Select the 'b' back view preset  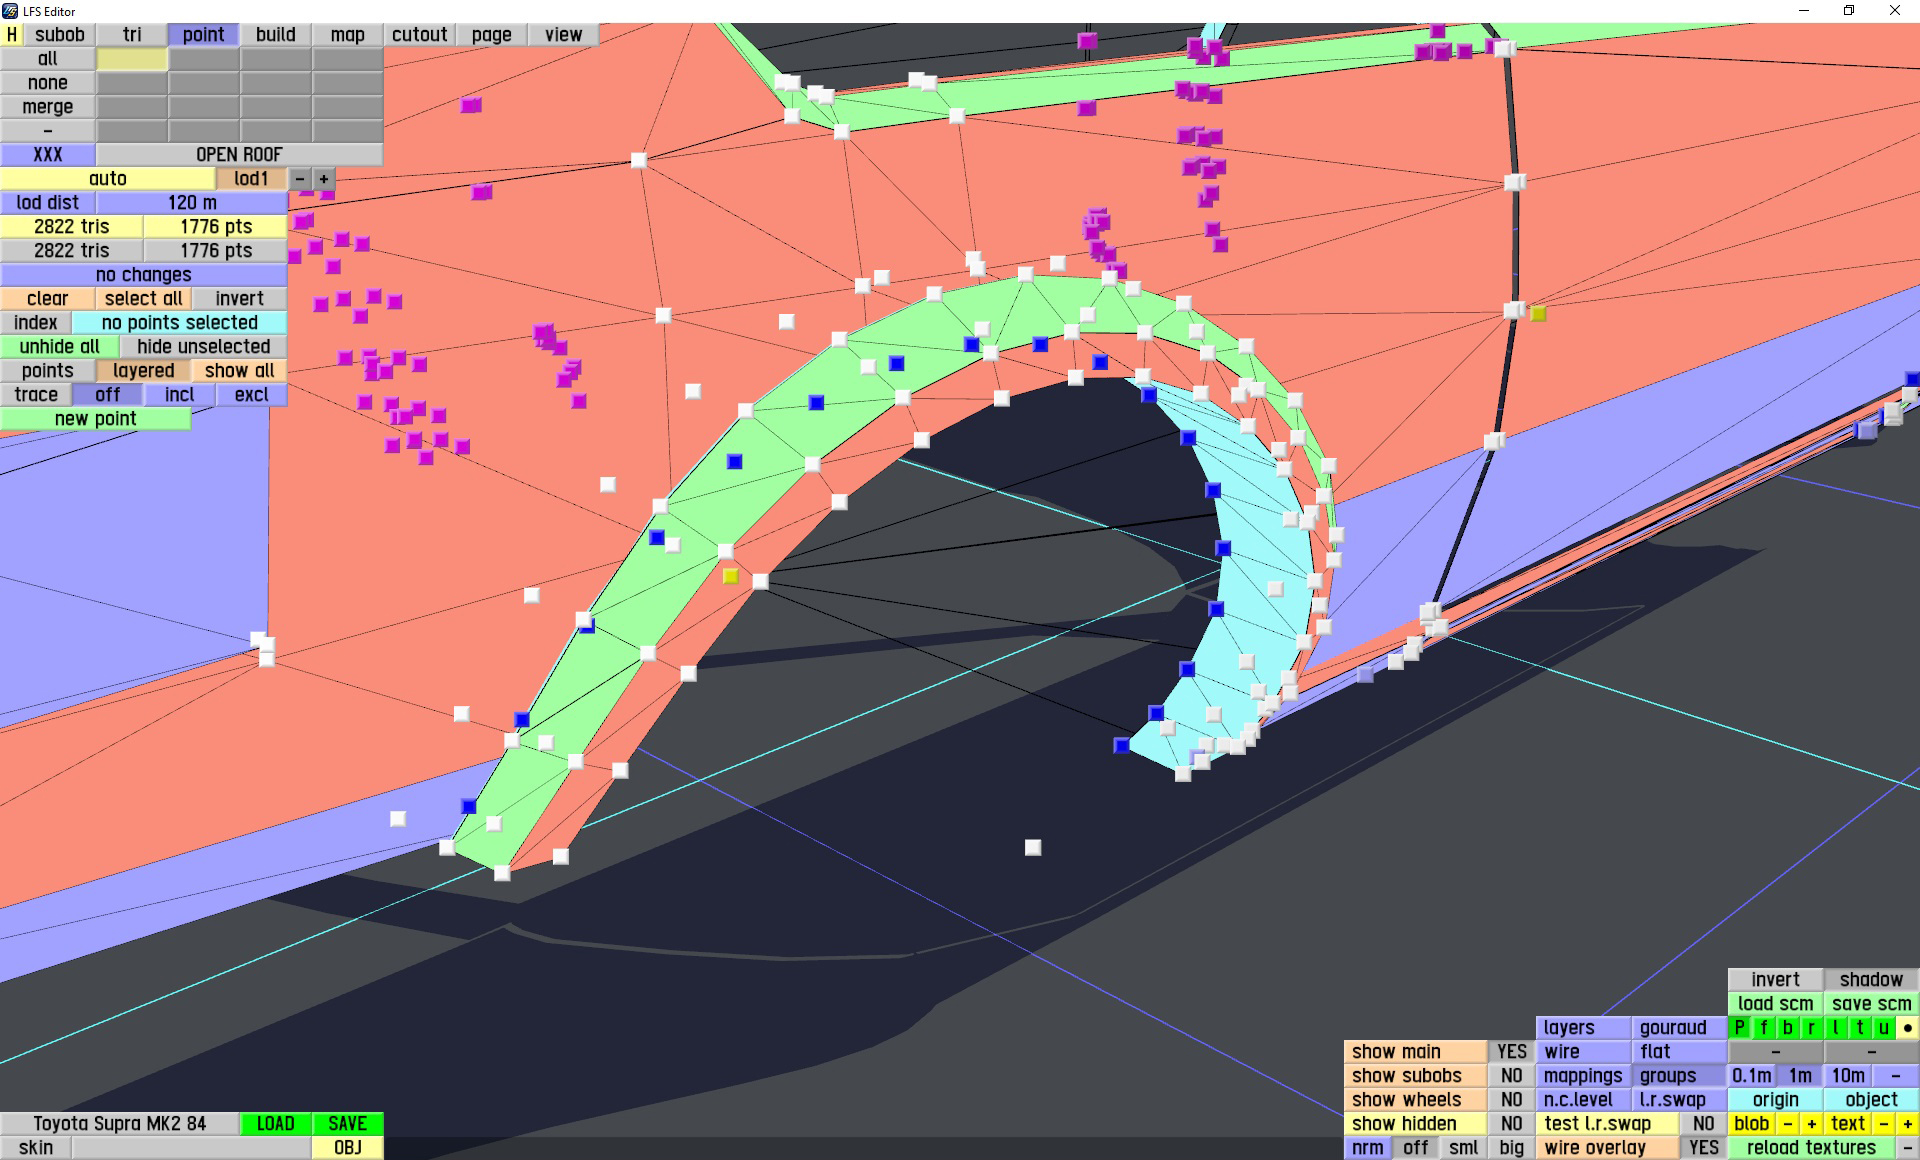coord(1788,1027)
